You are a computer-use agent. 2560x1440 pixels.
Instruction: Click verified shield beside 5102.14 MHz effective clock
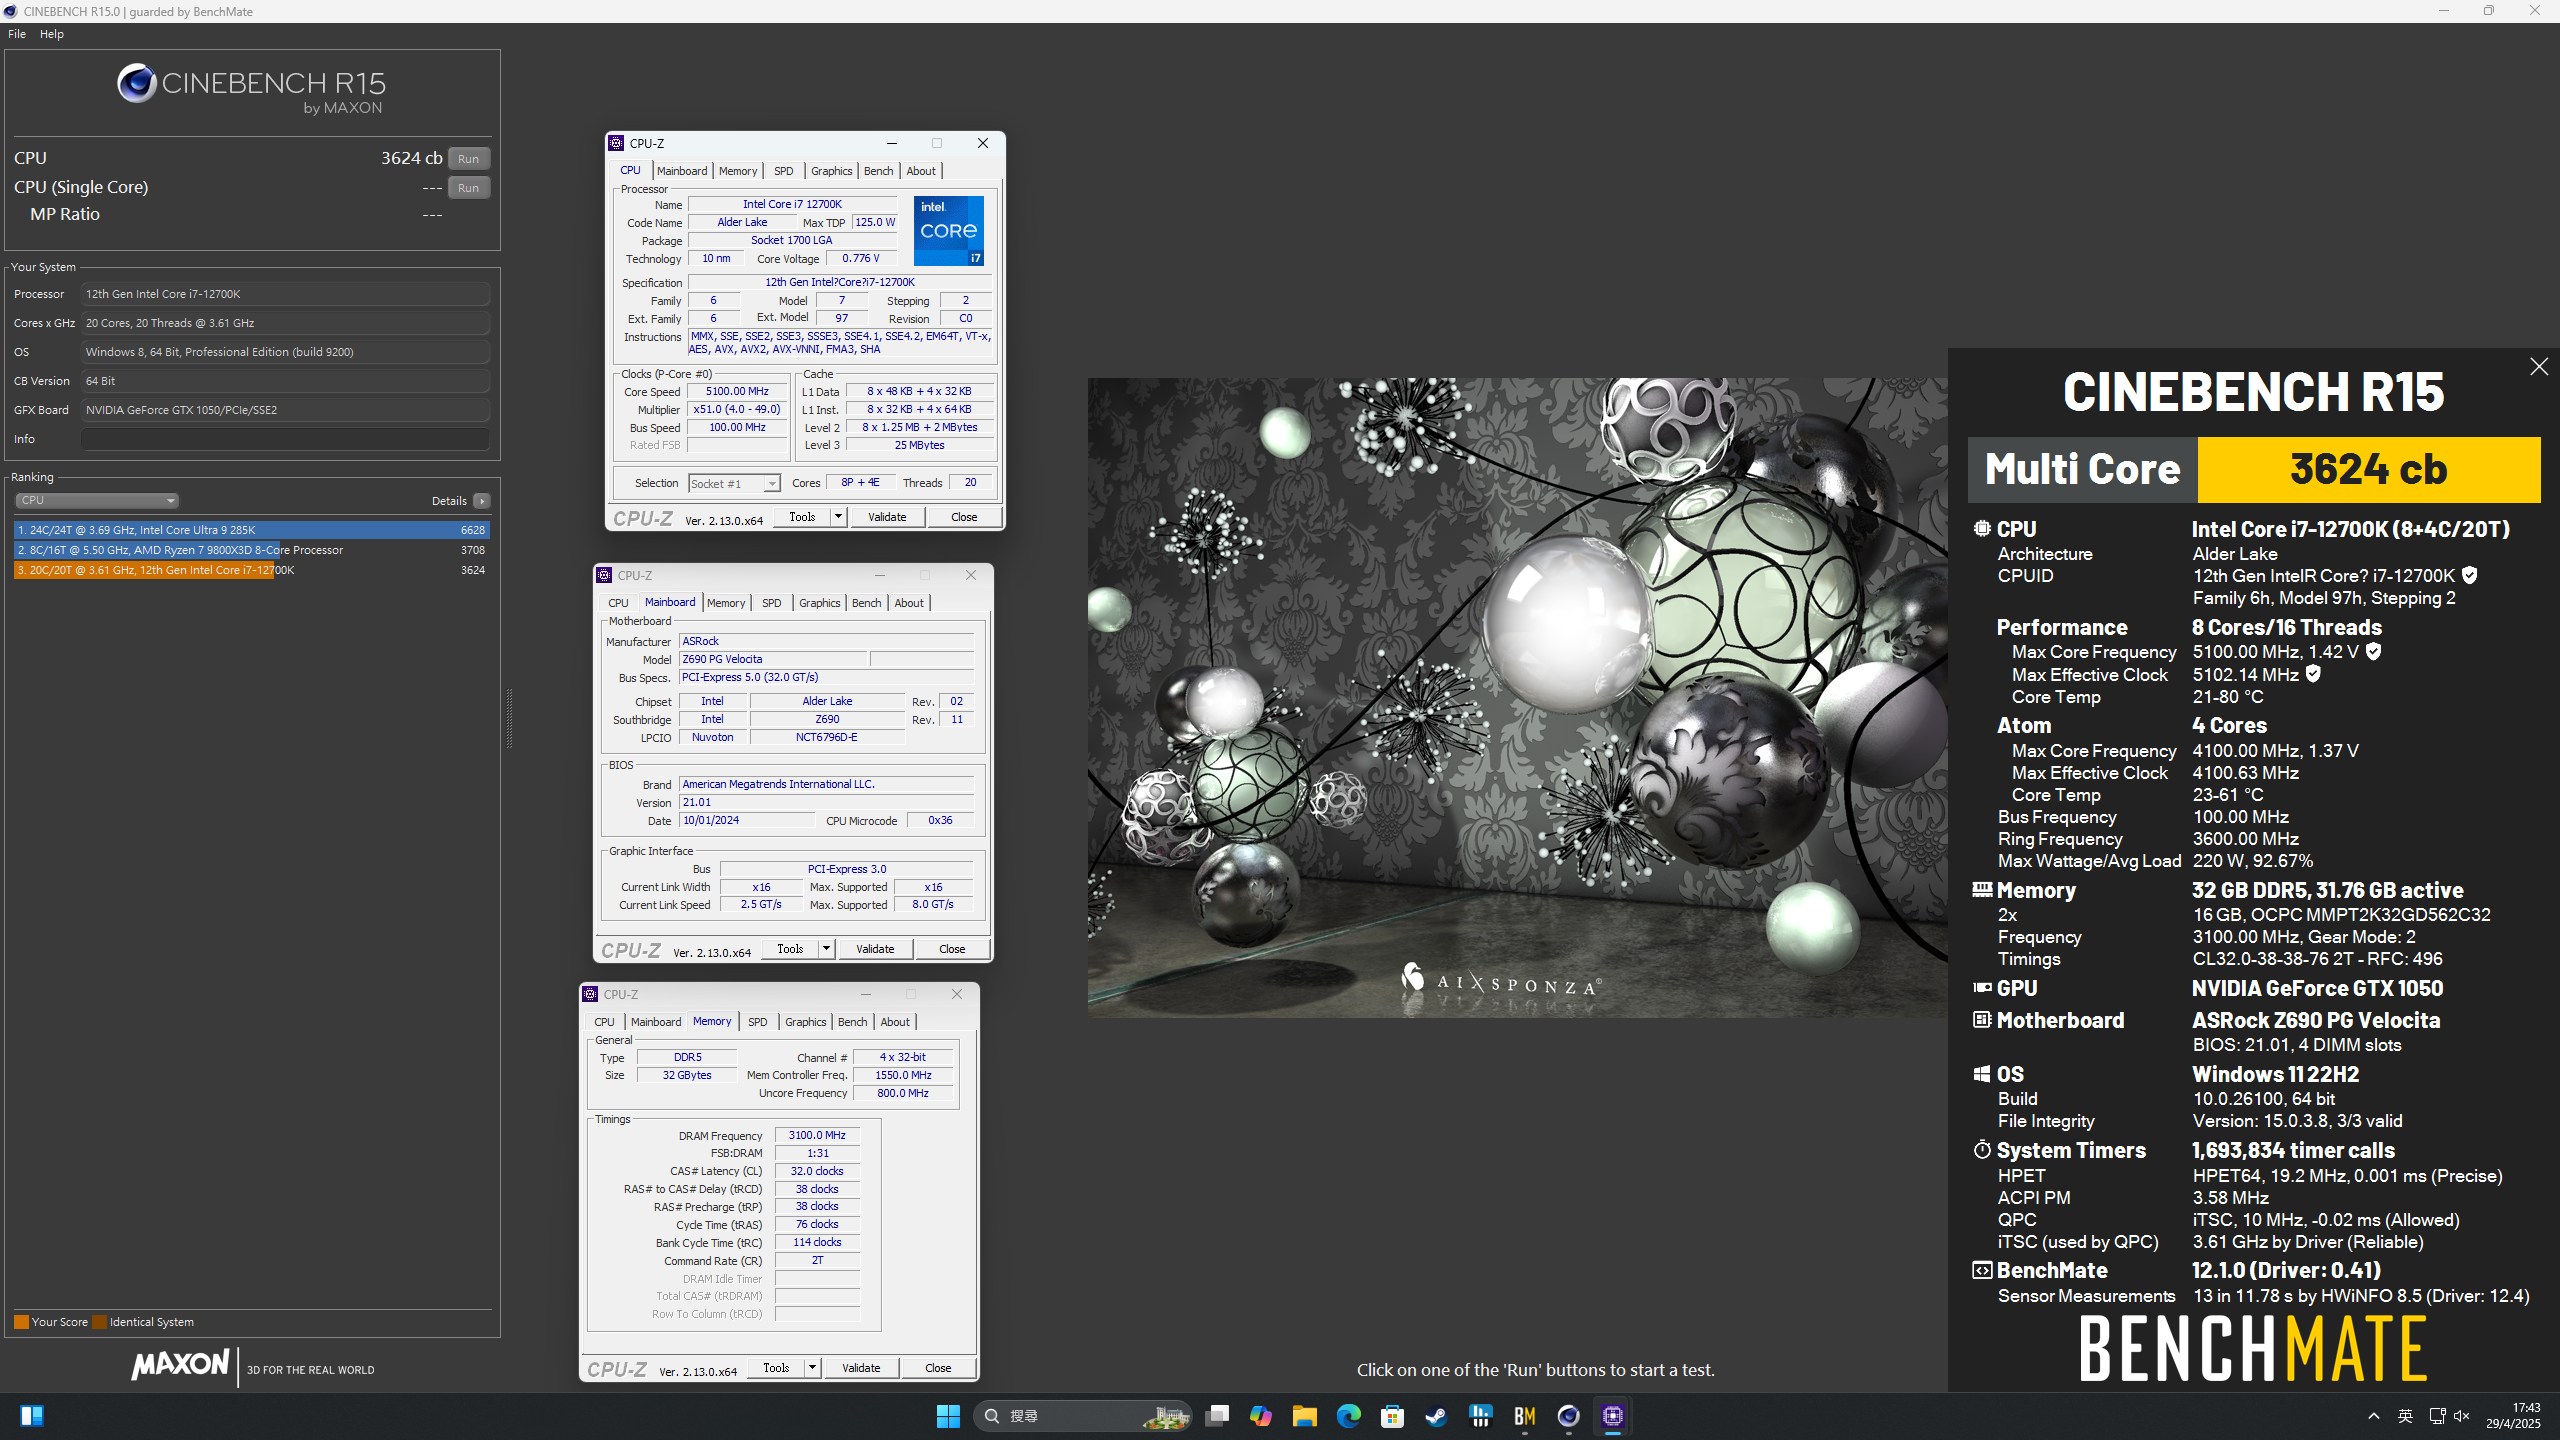point(2313,674)
